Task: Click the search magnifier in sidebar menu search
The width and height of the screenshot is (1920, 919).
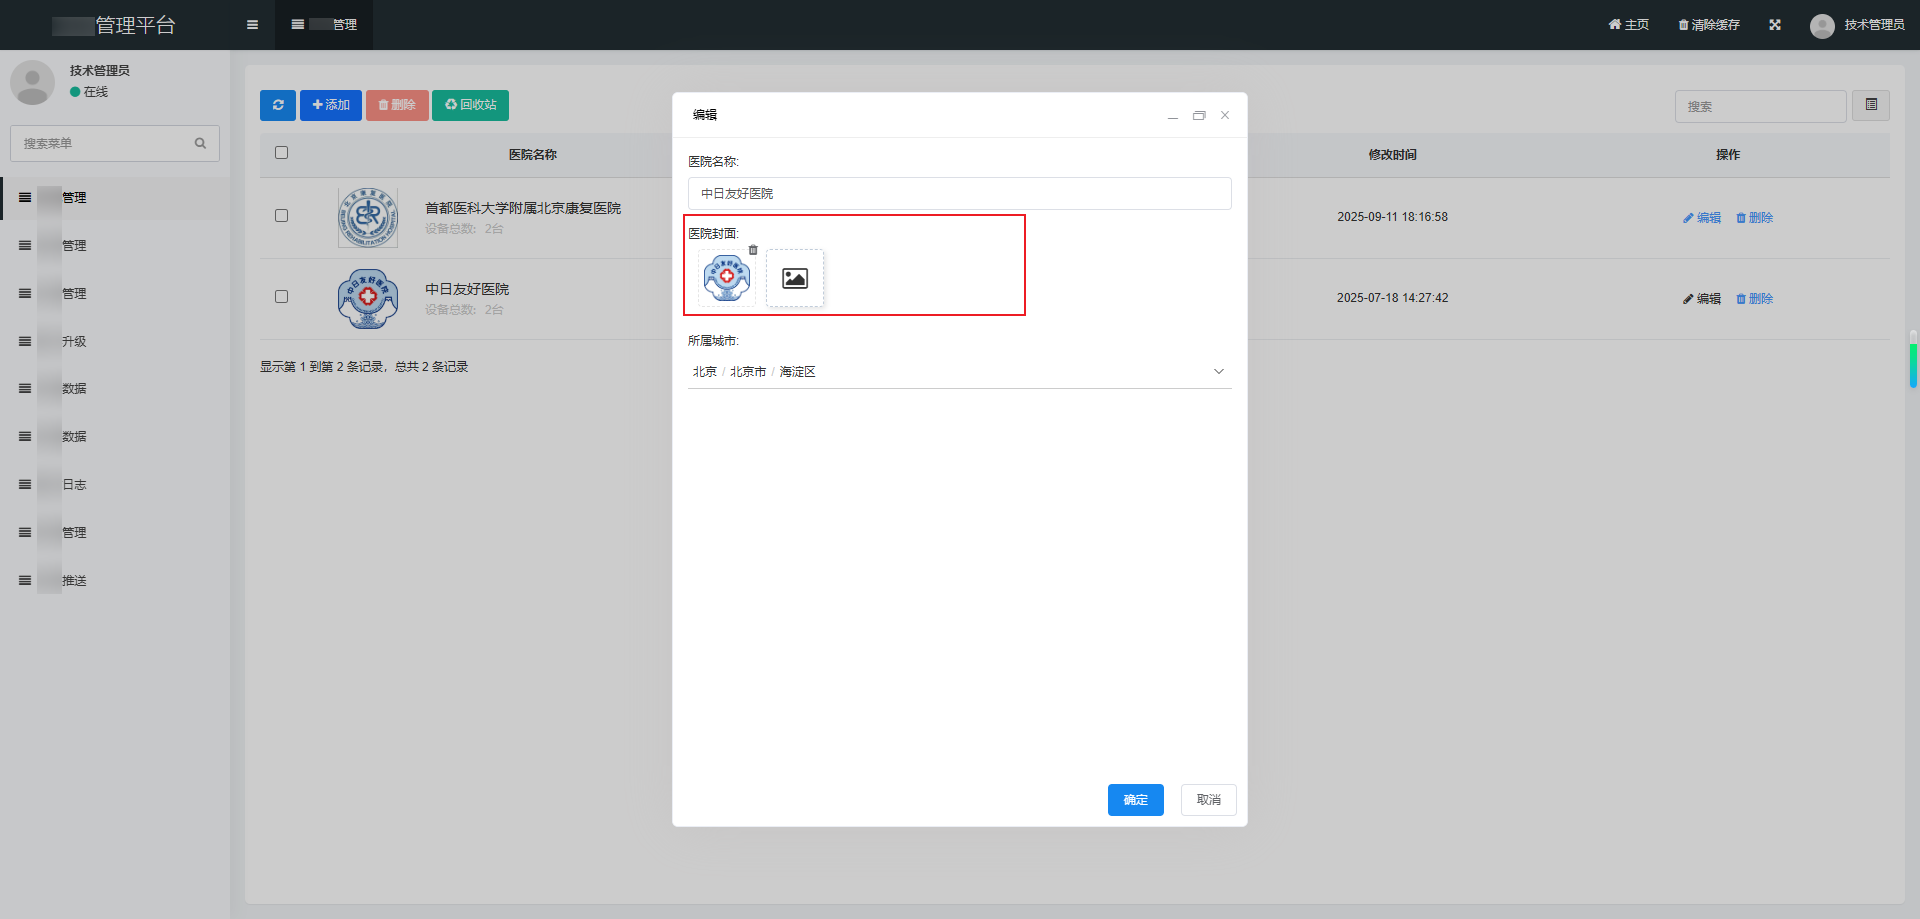Action: pos(200,143)
